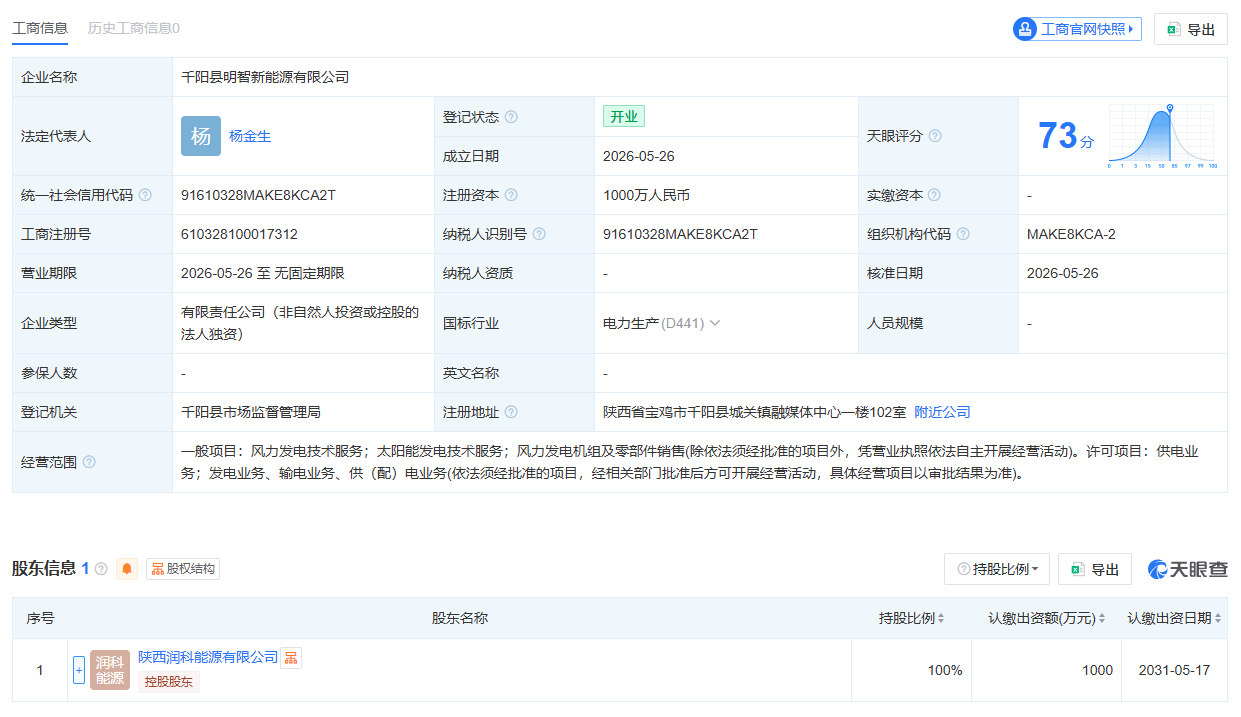Open the 股权结构 button

pyautogui.click(x=183, y=569)
